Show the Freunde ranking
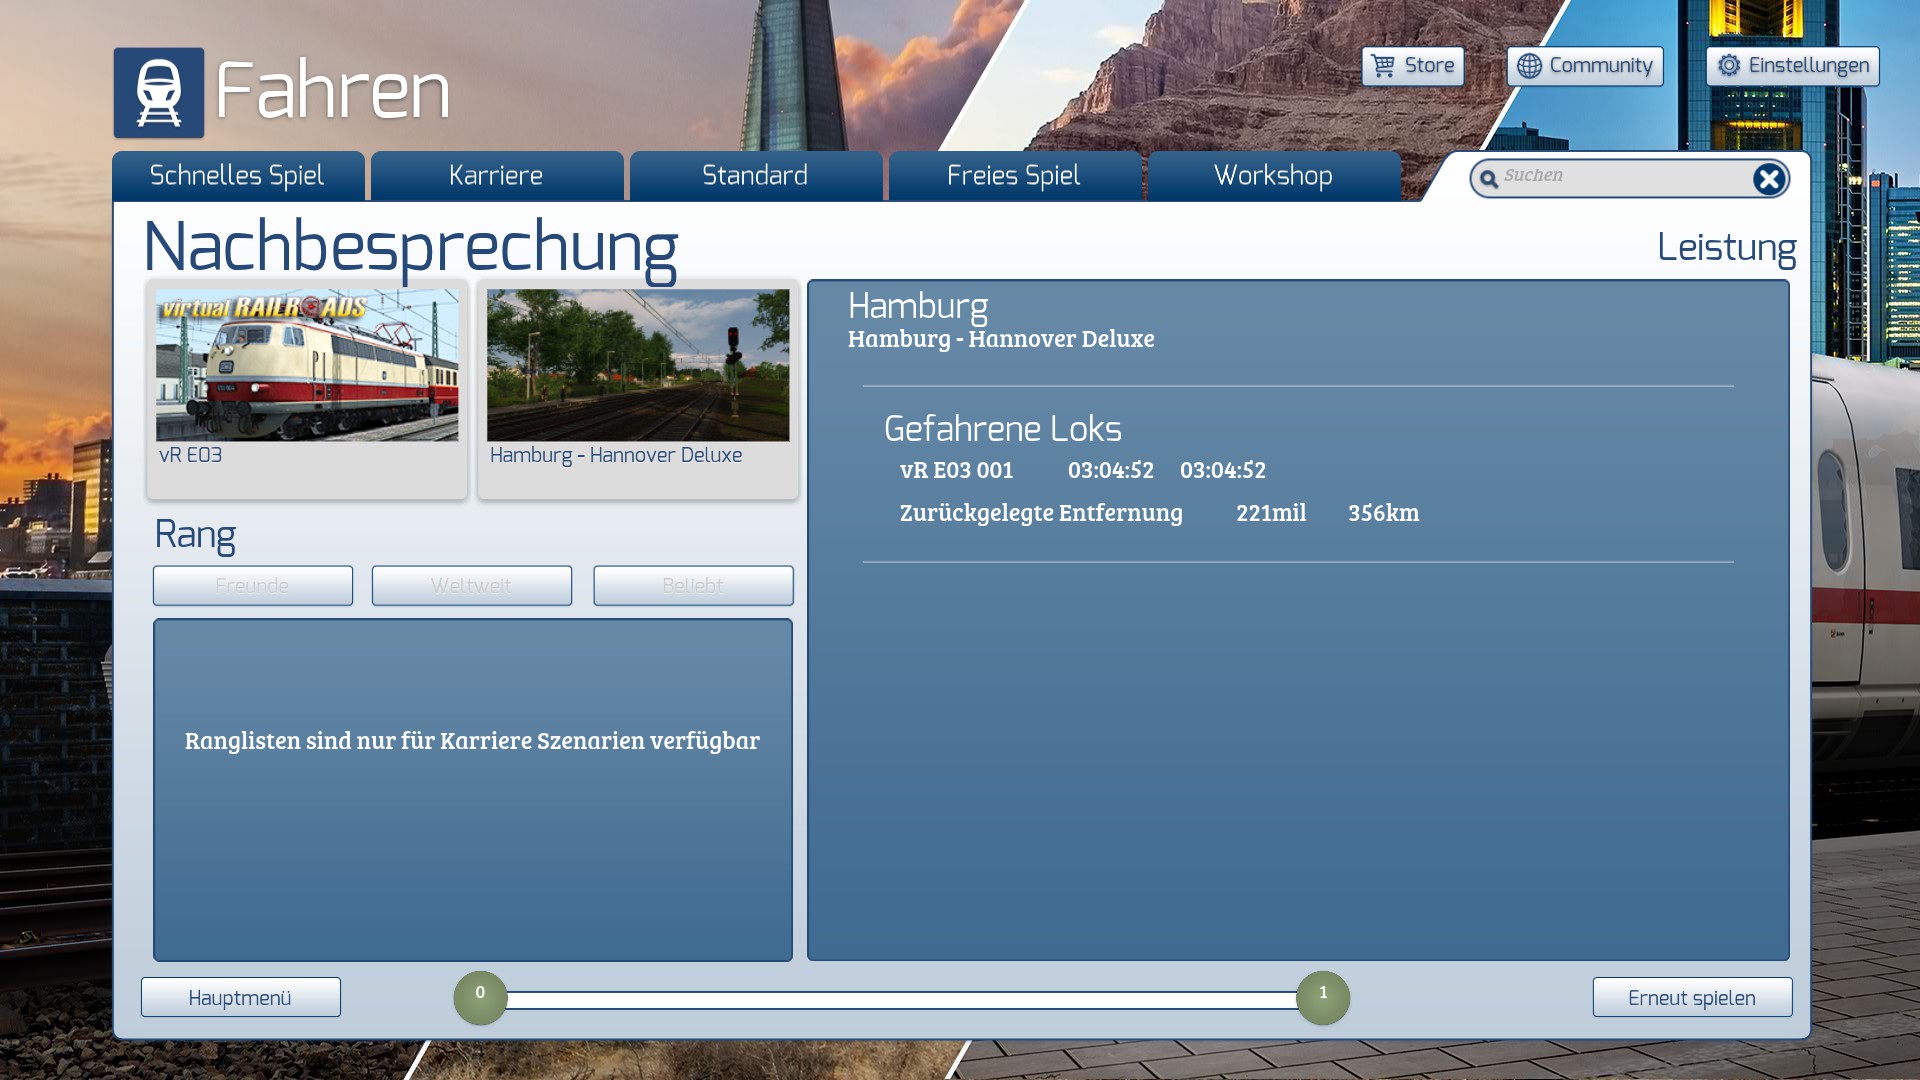 pyautogui.click(x=252, y=586)
